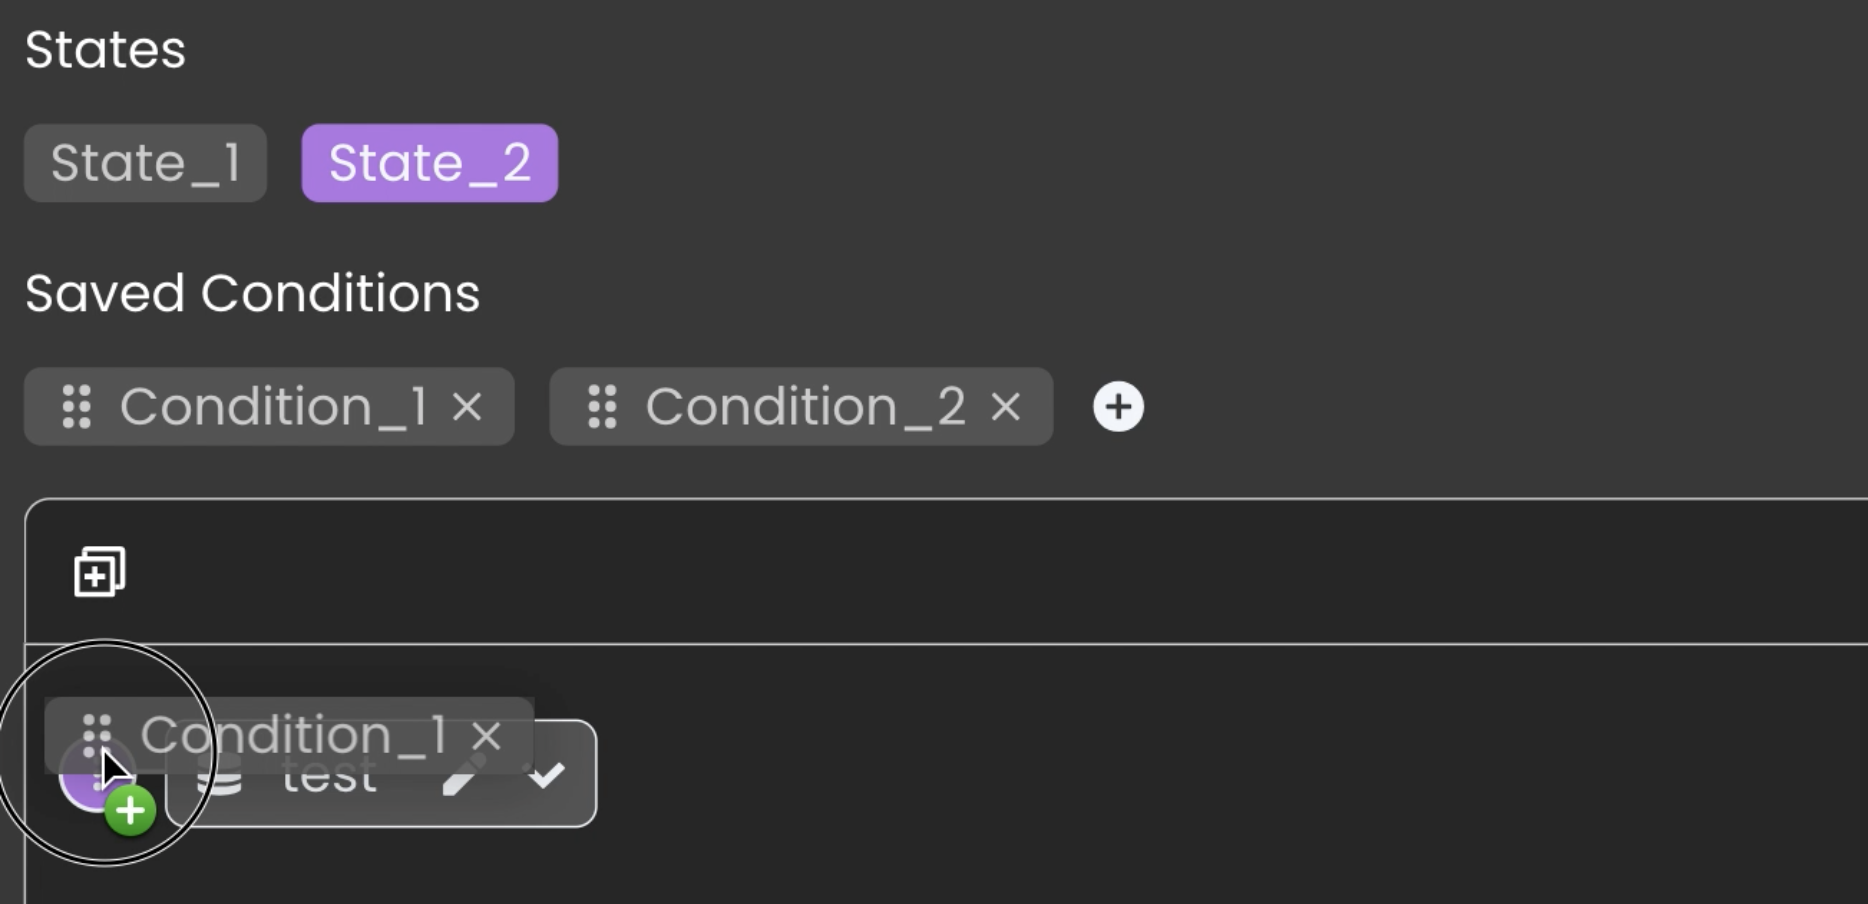Click Condition_1 label in Saved Conditions row
Screen dimensions: 1868x904
(274, 406)
